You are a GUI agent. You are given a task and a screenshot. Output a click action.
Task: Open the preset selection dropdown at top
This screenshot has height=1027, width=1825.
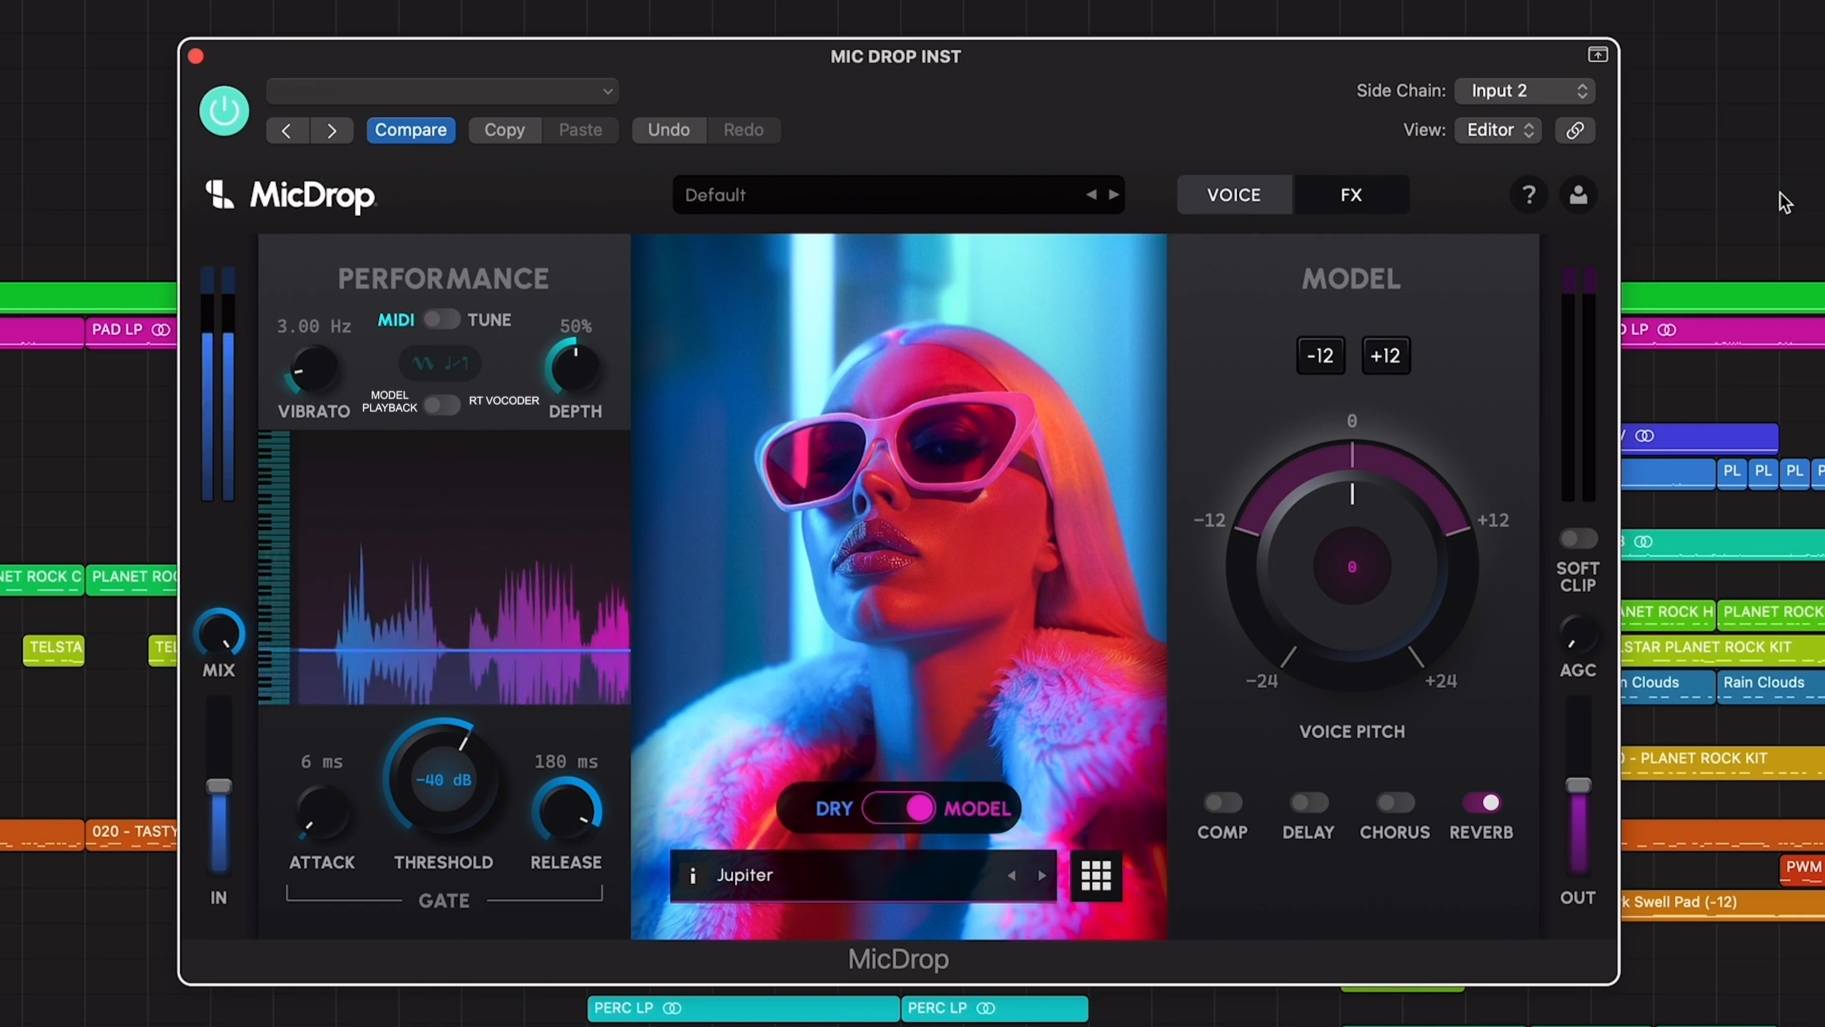pos(441,90)
